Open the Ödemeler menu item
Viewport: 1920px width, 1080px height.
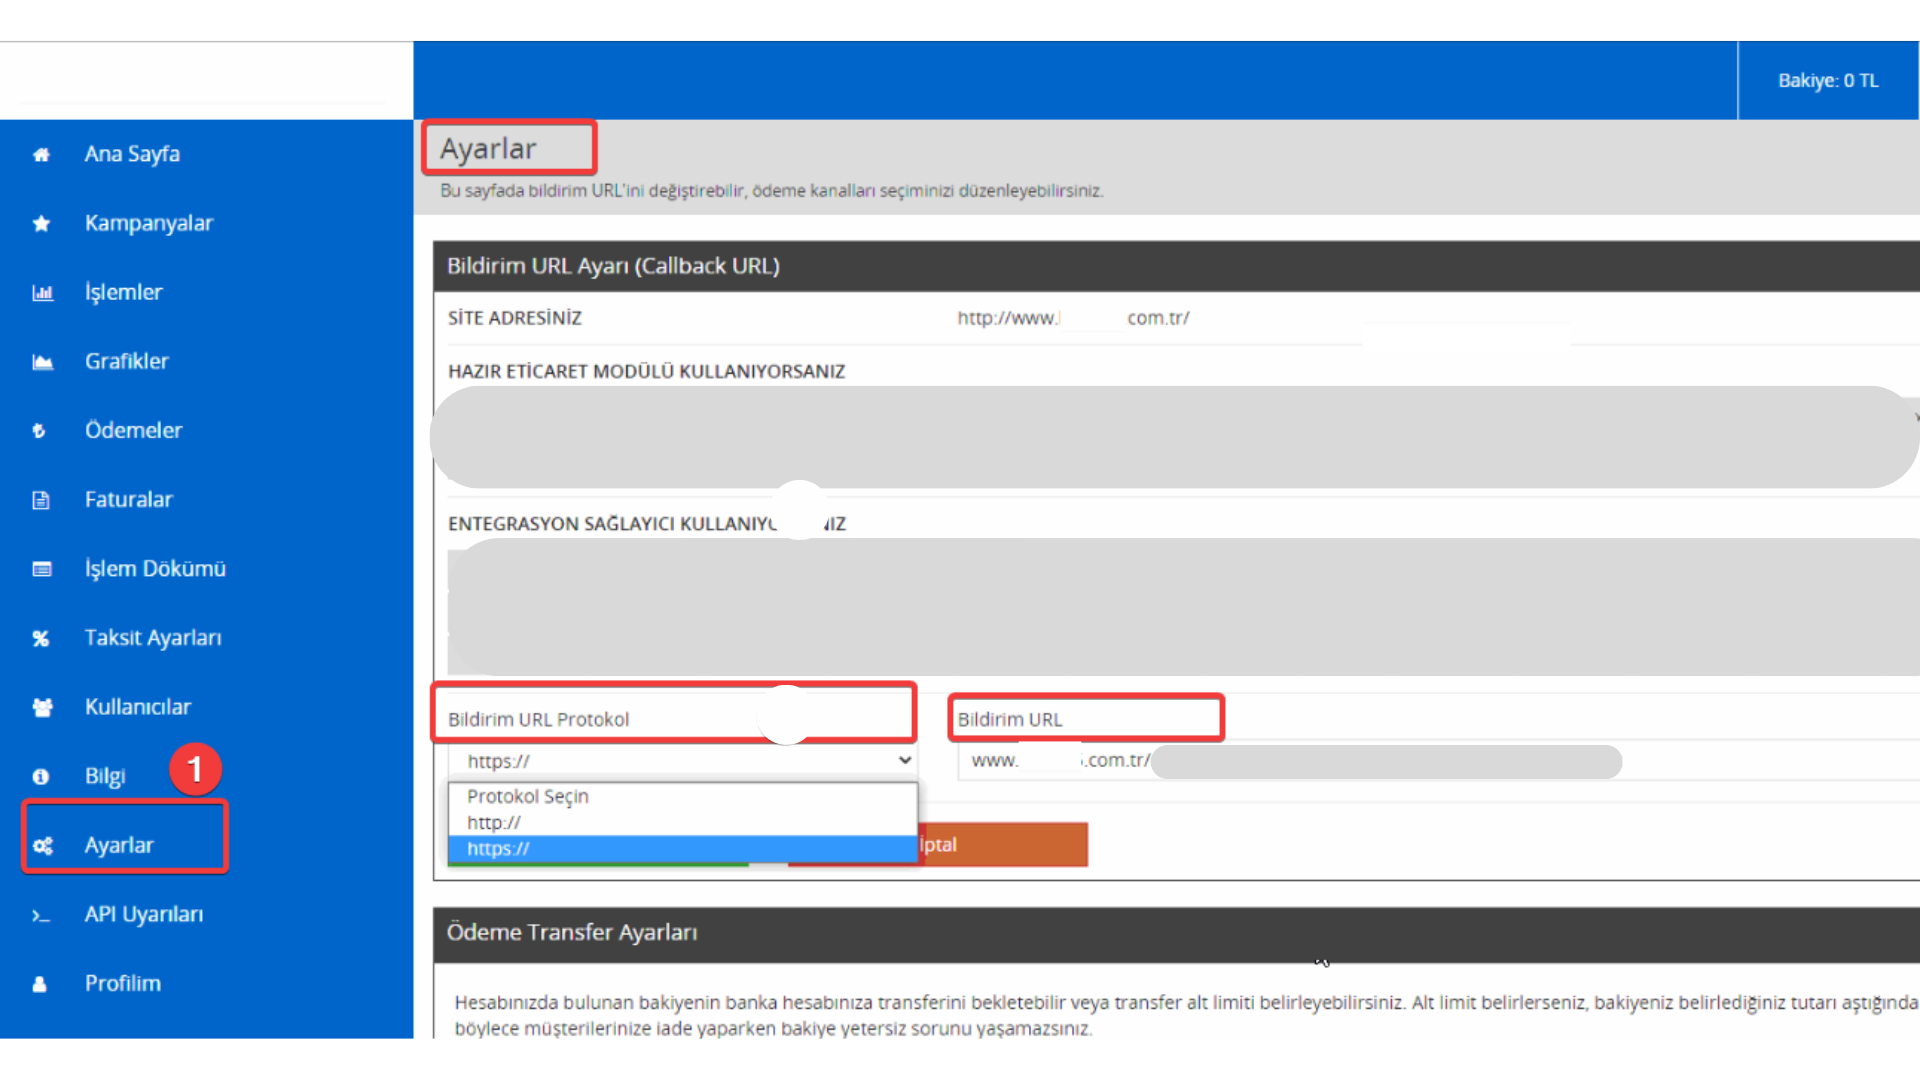(x=133, y=431)
